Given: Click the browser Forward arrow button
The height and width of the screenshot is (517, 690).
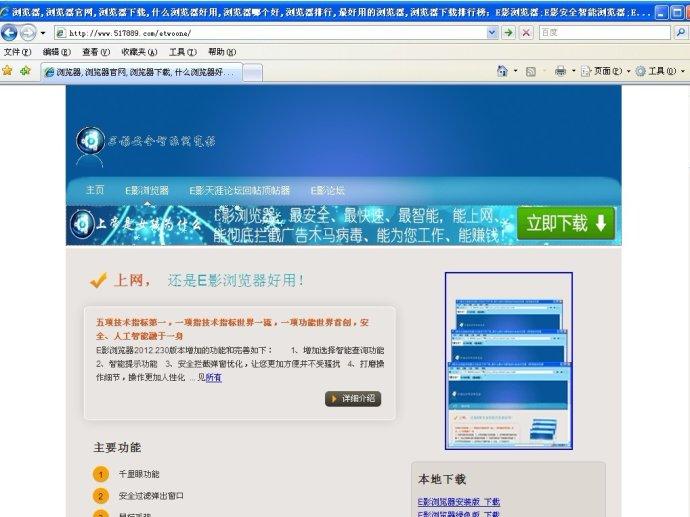Looking at the screenshot, I should click(x=28, y=33).
